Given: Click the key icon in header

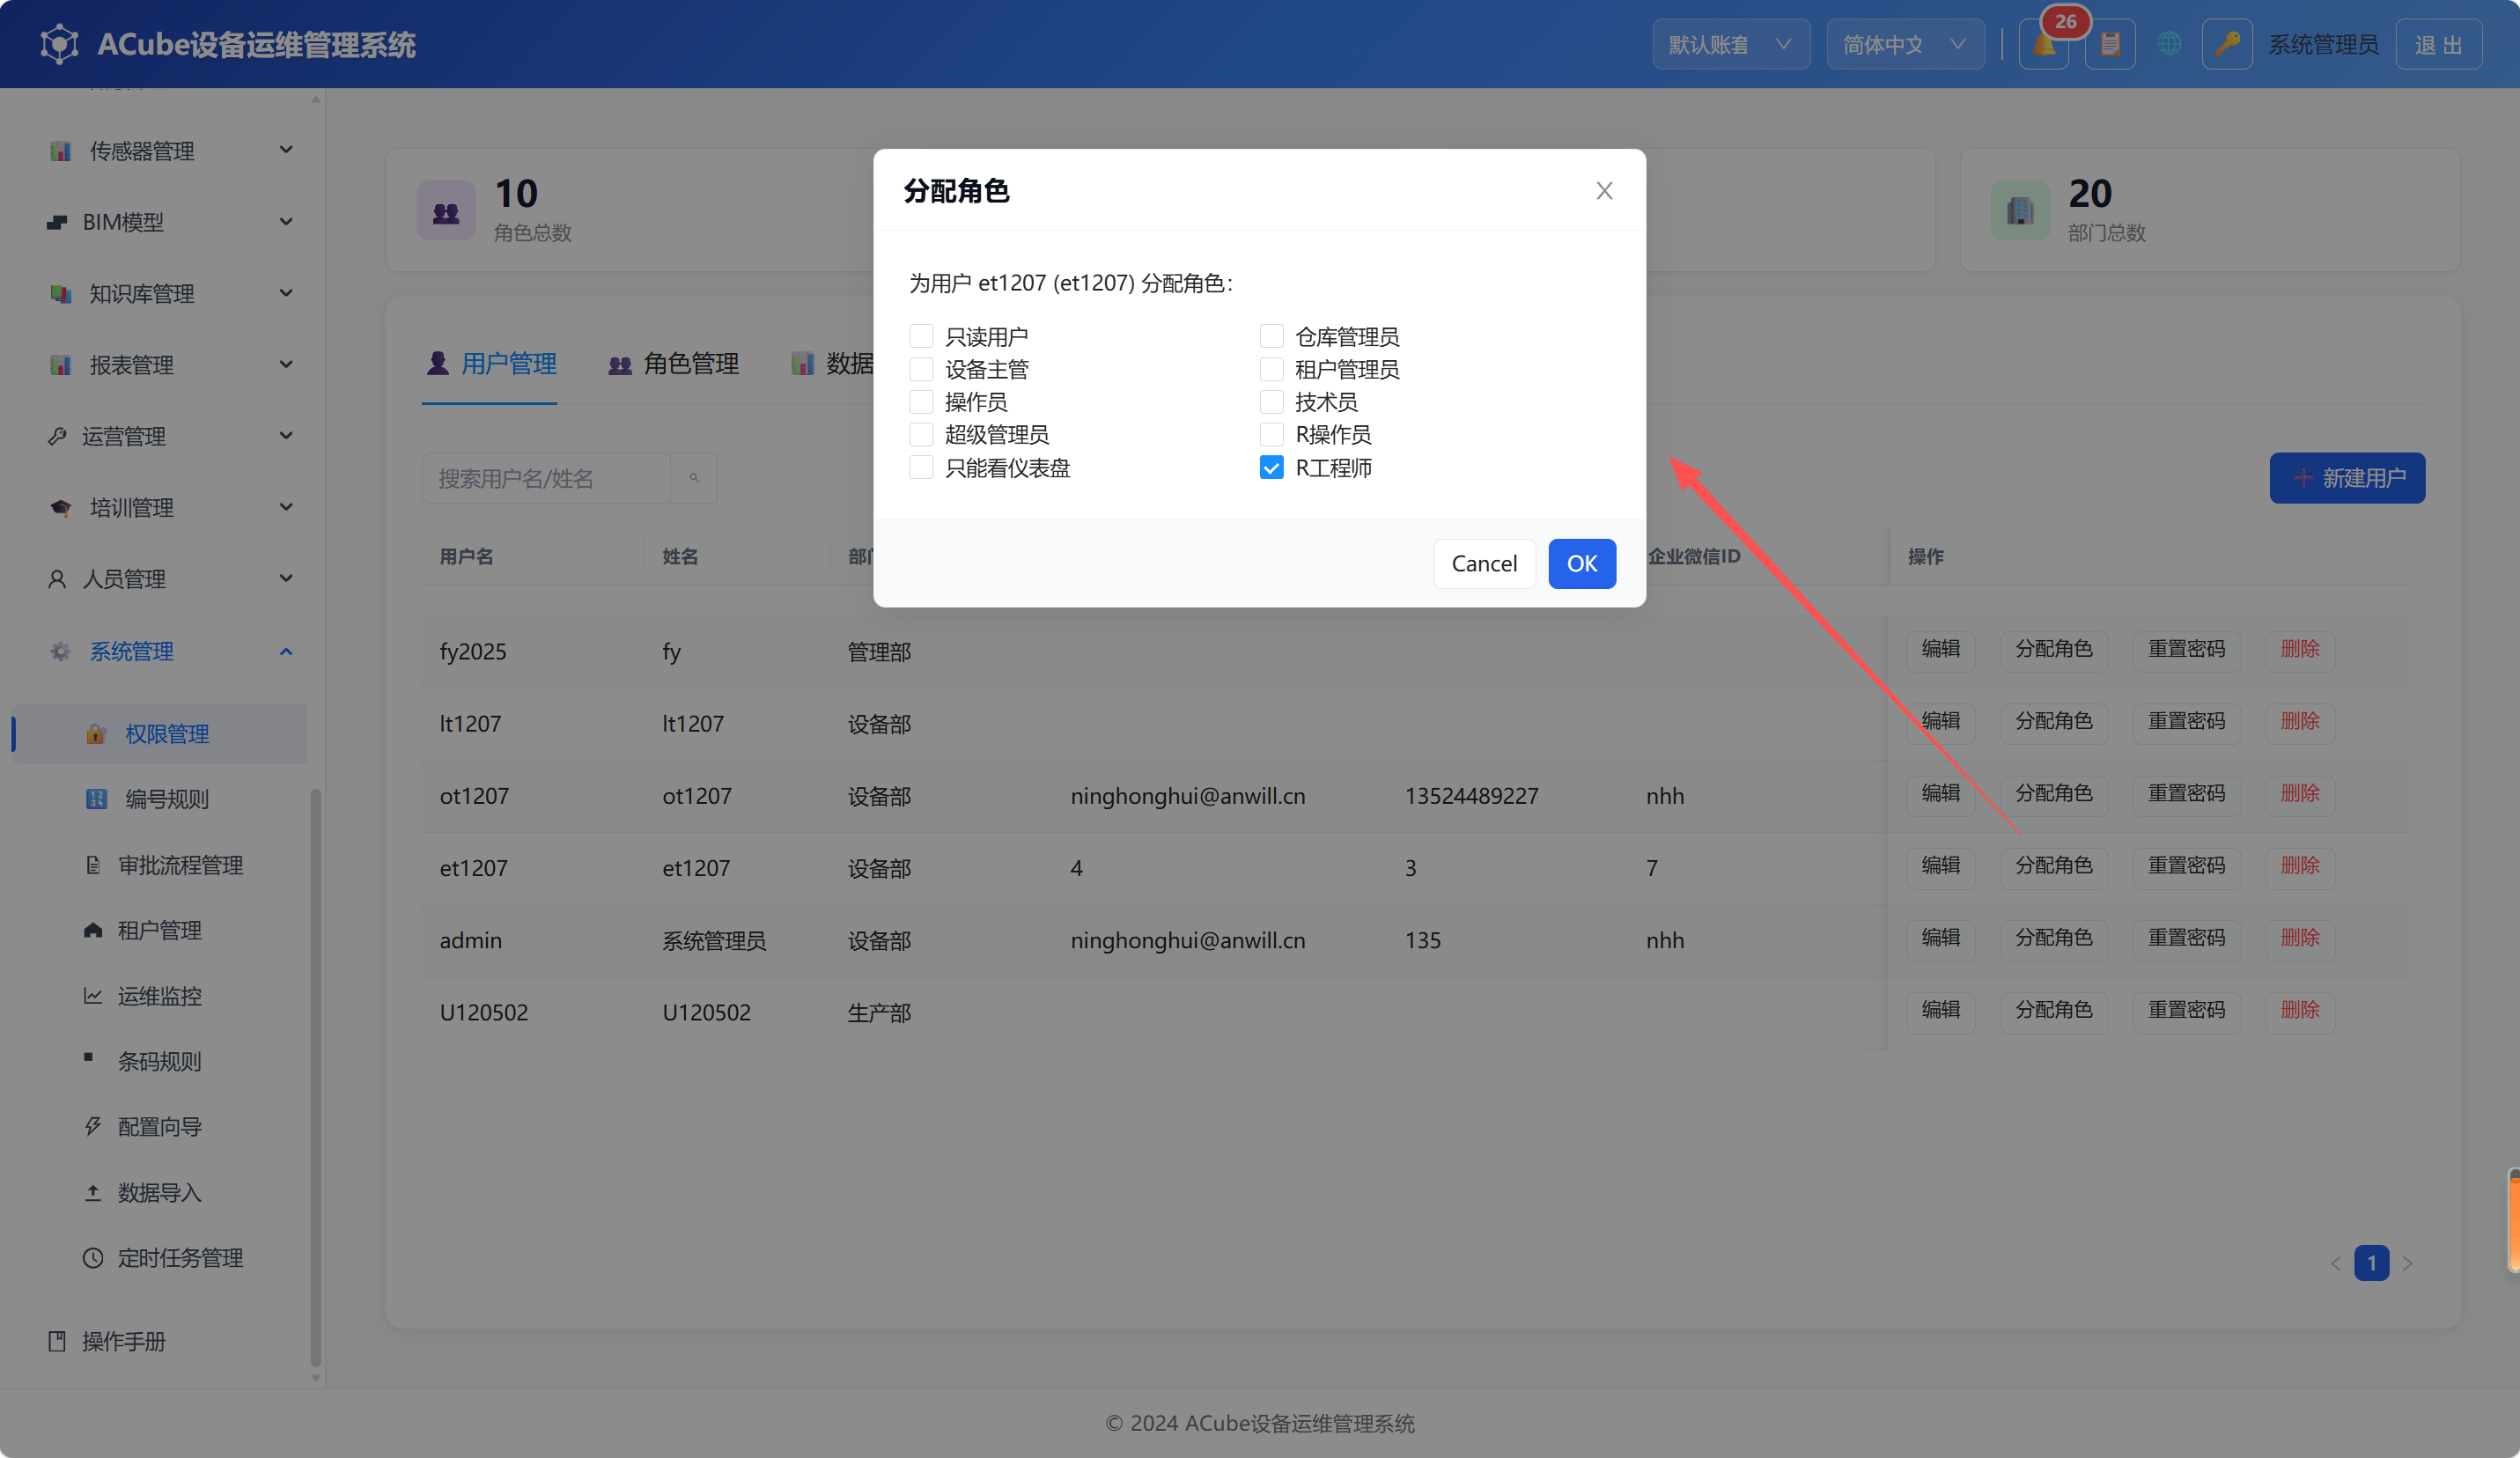Looking at the screenshot, I should [2226, 45].
